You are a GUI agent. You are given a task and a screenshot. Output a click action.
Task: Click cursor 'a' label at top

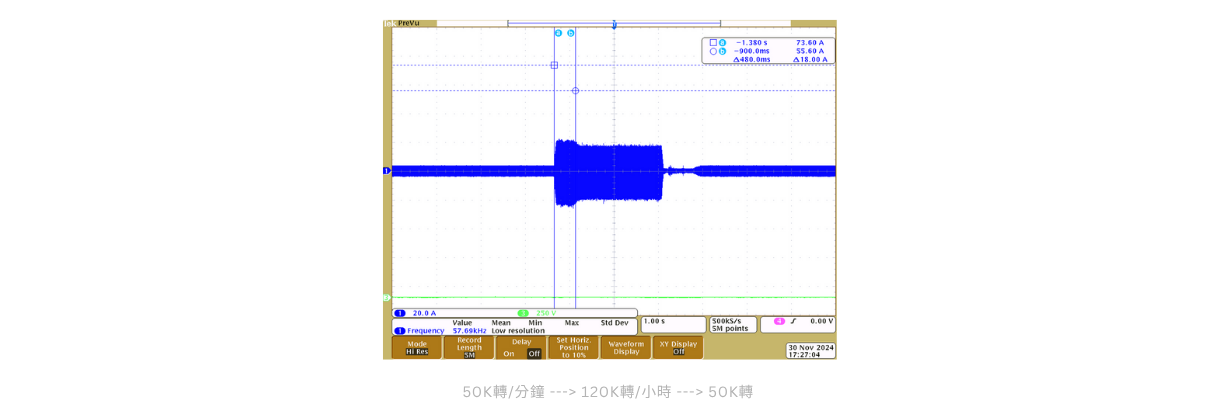558,33
